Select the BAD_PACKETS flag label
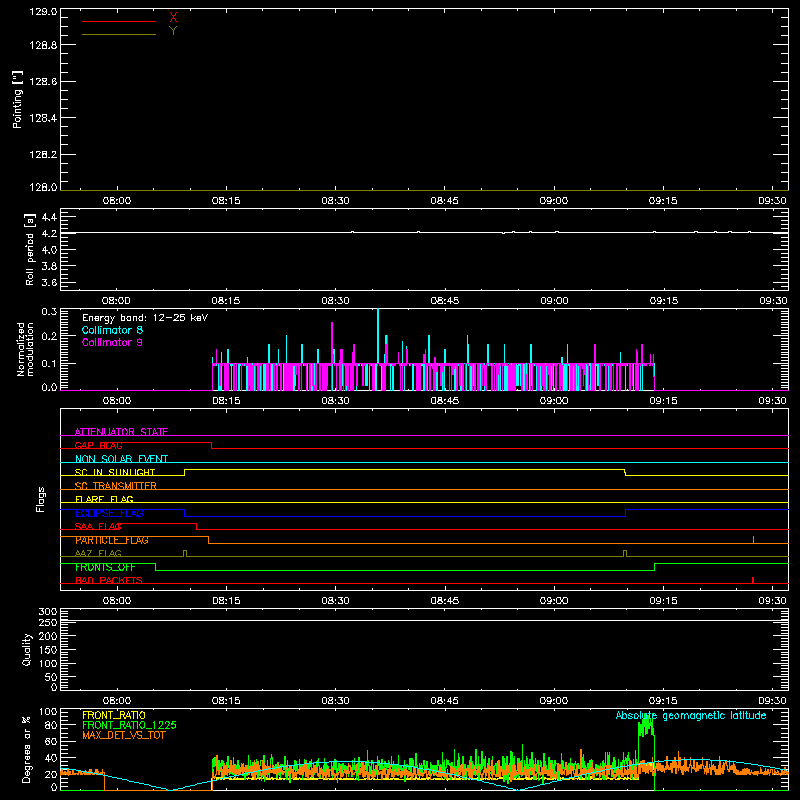The width and height of the screenshot is (800, 800). tap(109, 581)
